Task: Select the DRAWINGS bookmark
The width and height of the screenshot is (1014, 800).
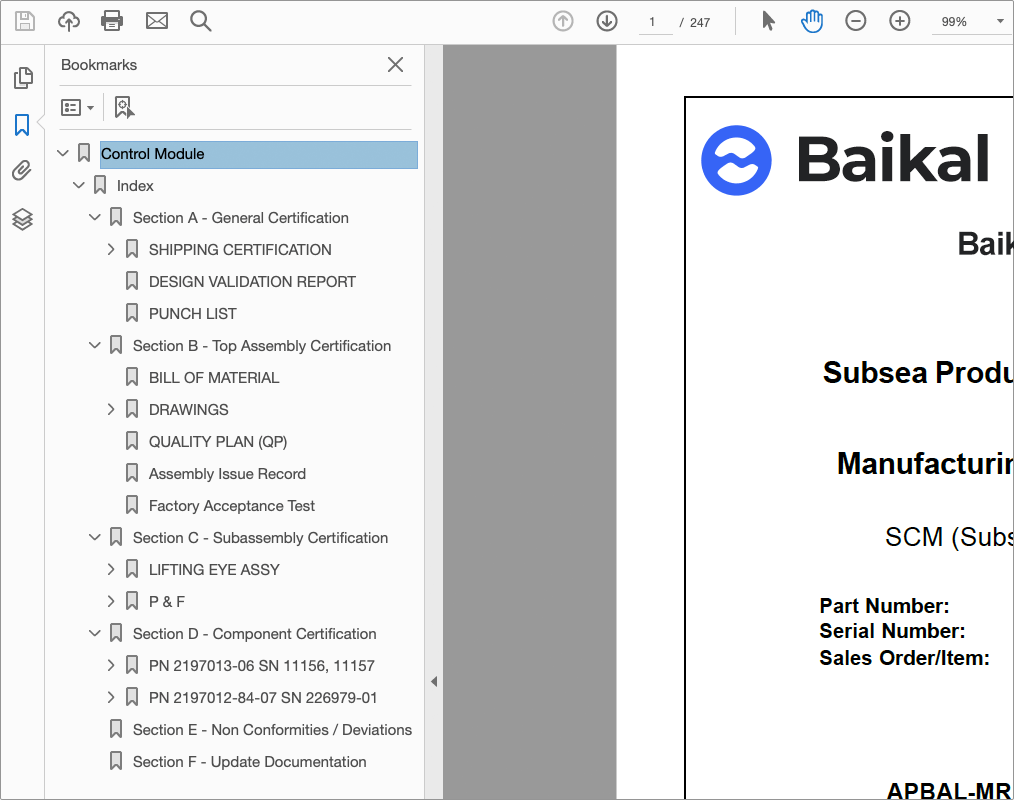Action: coord(188,410)
